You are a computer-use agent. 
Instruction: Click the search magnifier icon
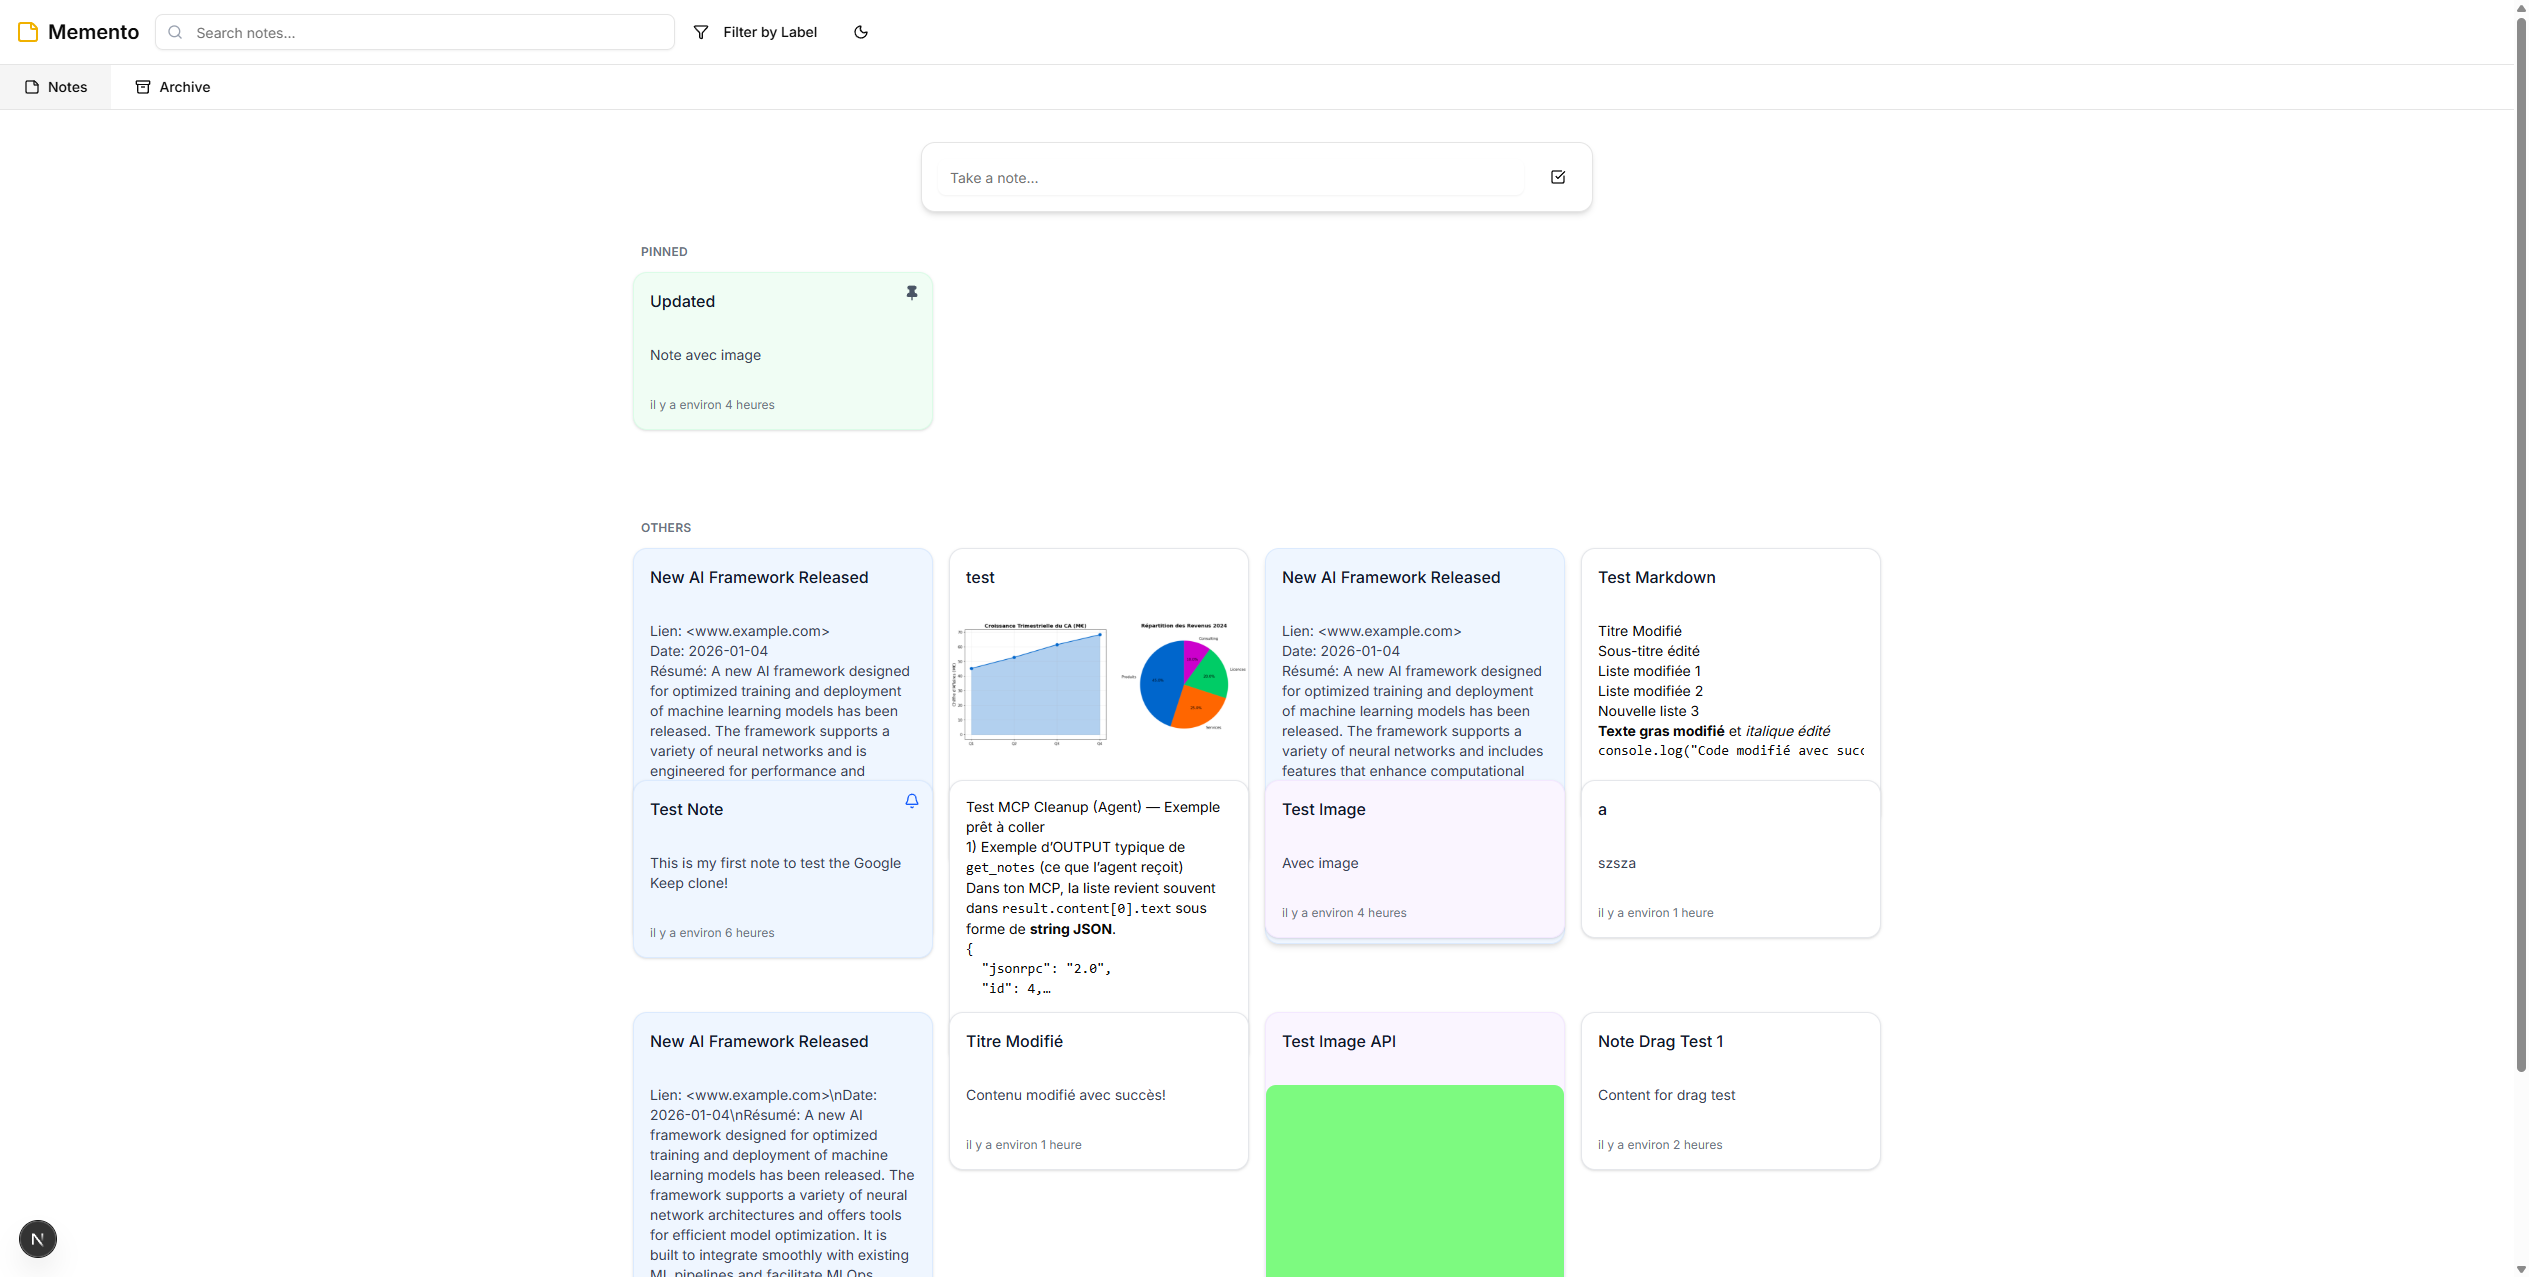[x=175, y=32]
